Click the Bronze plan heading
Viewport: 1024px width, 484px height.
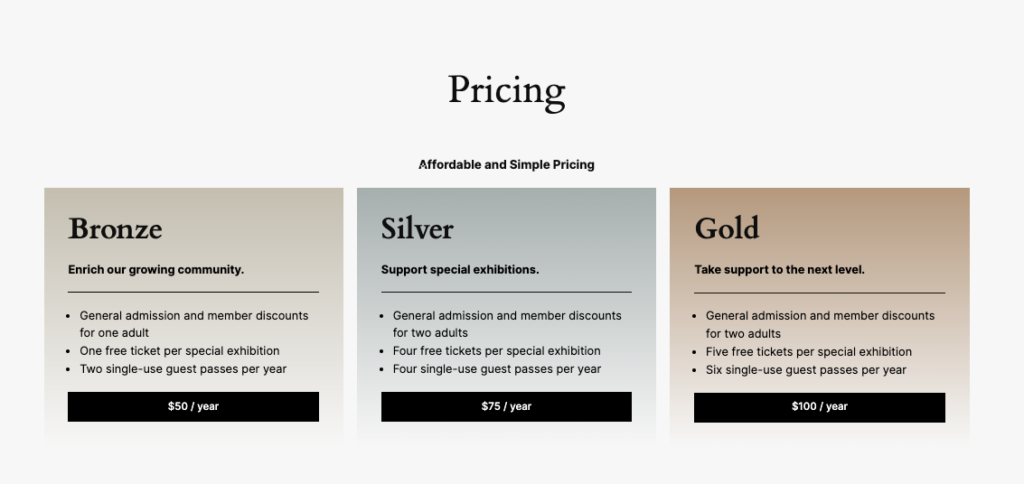pyautogui.click(x=115, y=228)
